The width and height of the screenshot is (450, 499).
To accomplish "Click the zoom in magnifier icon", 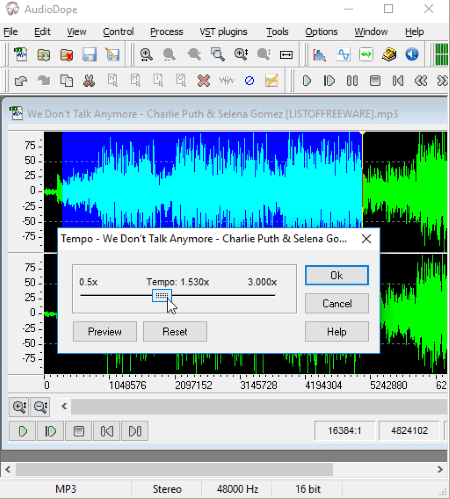I will 146,54.
